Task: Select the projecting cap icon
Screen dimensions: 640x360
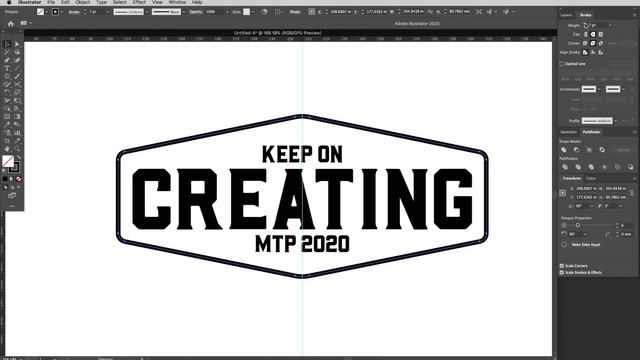Action: [600, 34]
